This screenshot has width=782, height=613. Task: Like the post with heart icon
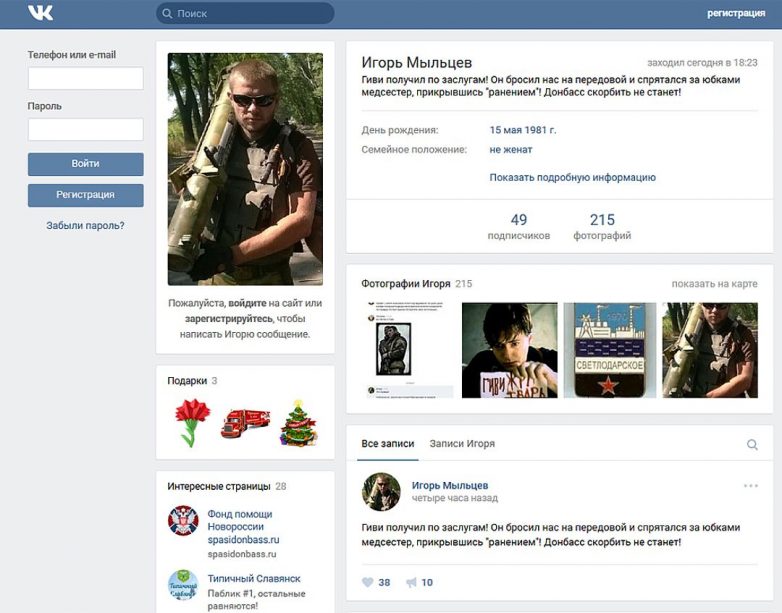(x=368, y=582)
